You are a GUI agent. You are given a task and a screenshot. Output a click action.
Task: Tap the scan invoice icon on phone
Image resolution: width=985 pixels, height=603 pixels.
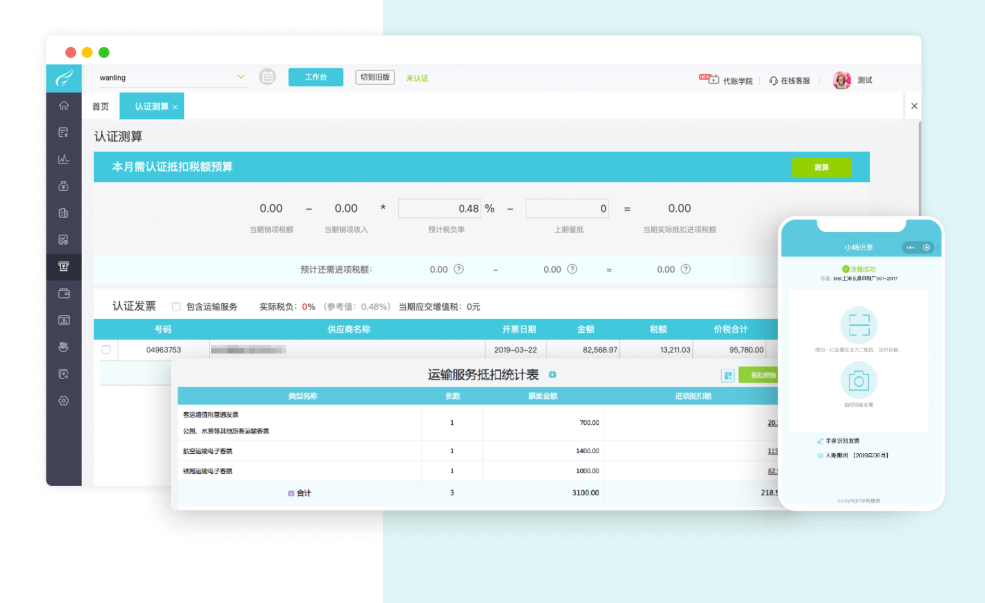point(858,327)
